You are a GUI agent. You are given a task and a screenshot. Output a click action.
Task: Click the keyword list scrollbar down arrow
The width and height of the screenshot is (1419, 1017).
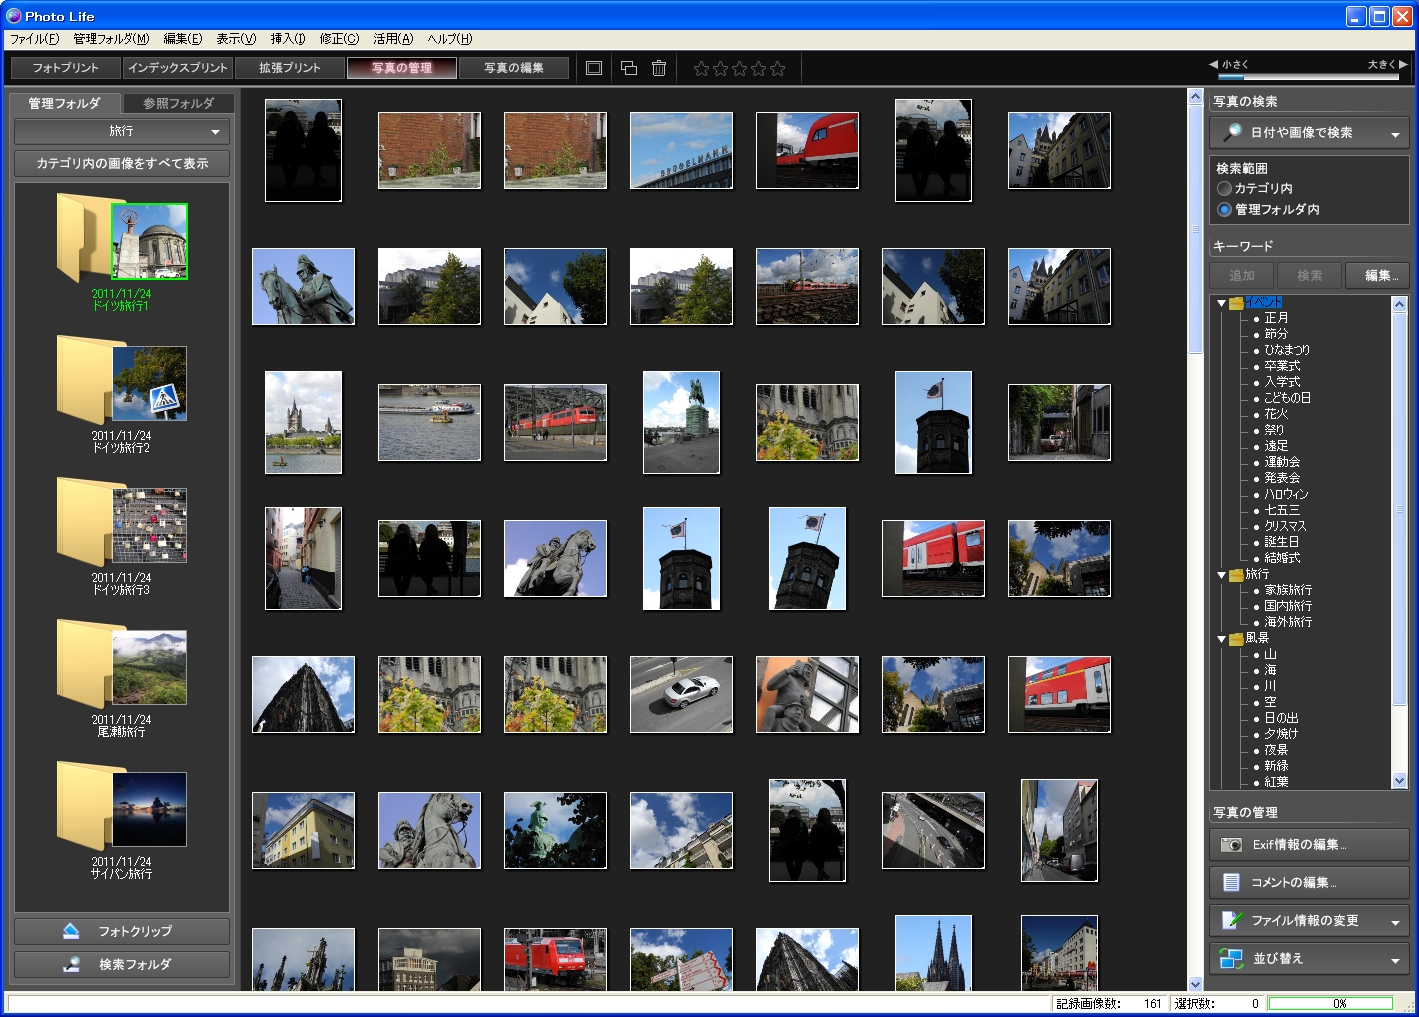pos(1400,781)
